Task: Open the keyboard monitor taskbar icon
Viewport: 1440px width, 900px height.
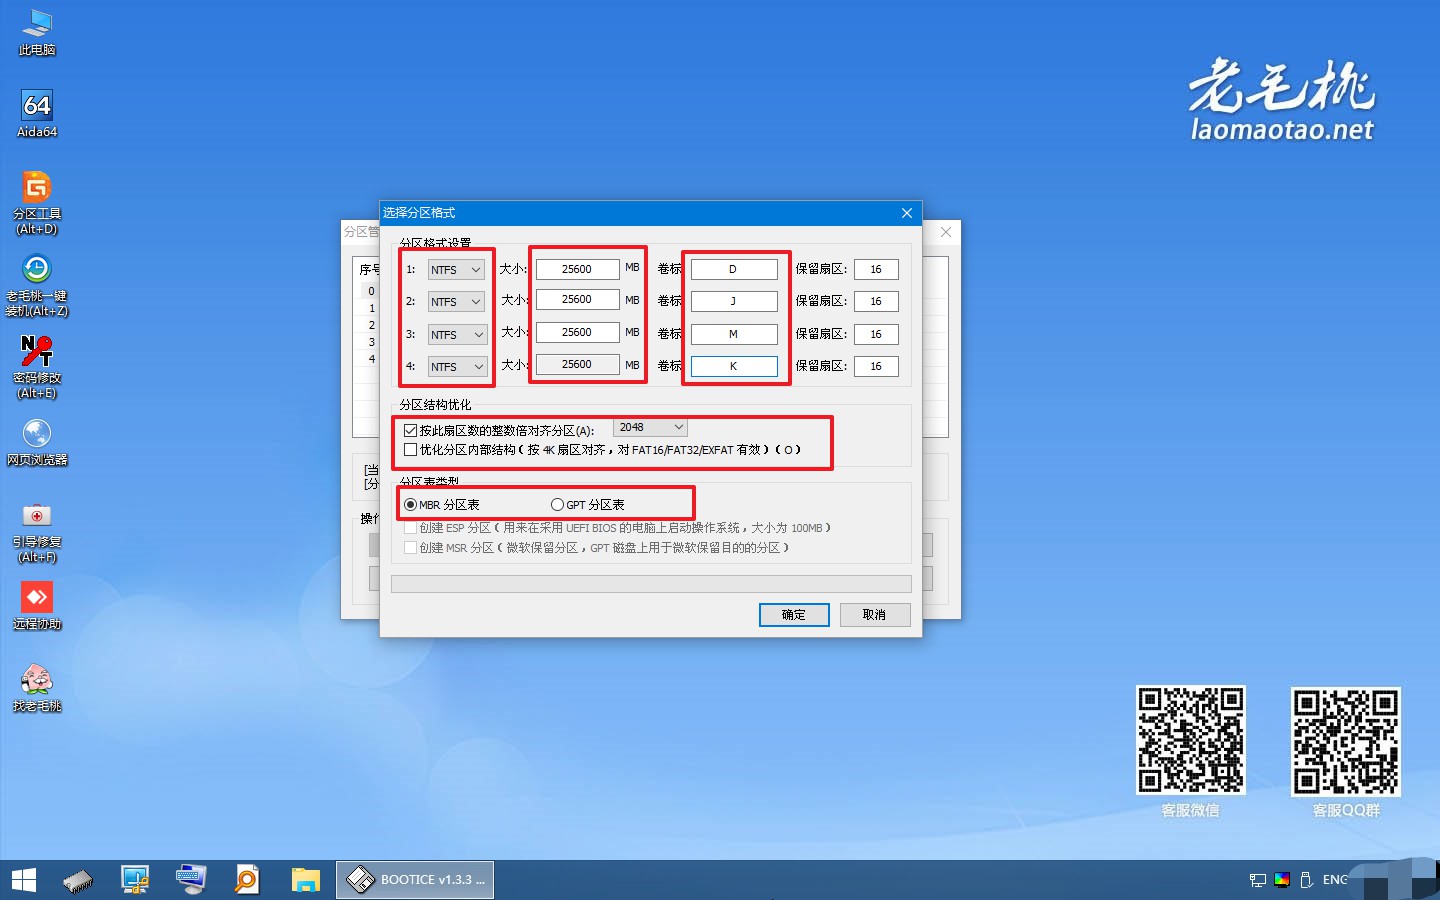Action: point(191,880)
